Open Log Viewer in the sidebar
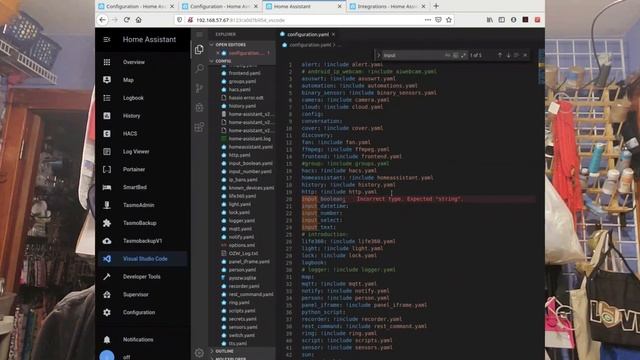The width and height of the screenshot is (640, 360). (136, 151)
